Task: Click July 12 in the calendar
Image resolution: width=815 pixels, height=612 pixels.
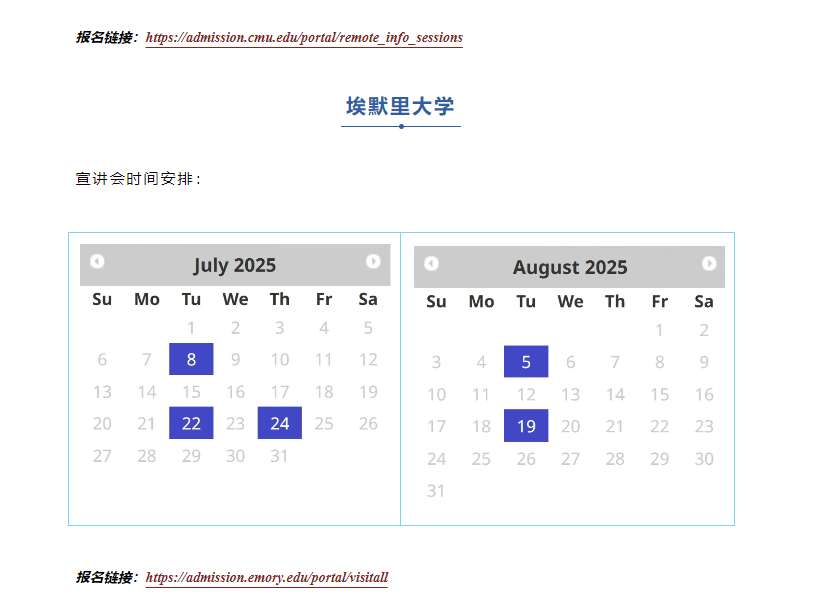Action: point(369,359)
